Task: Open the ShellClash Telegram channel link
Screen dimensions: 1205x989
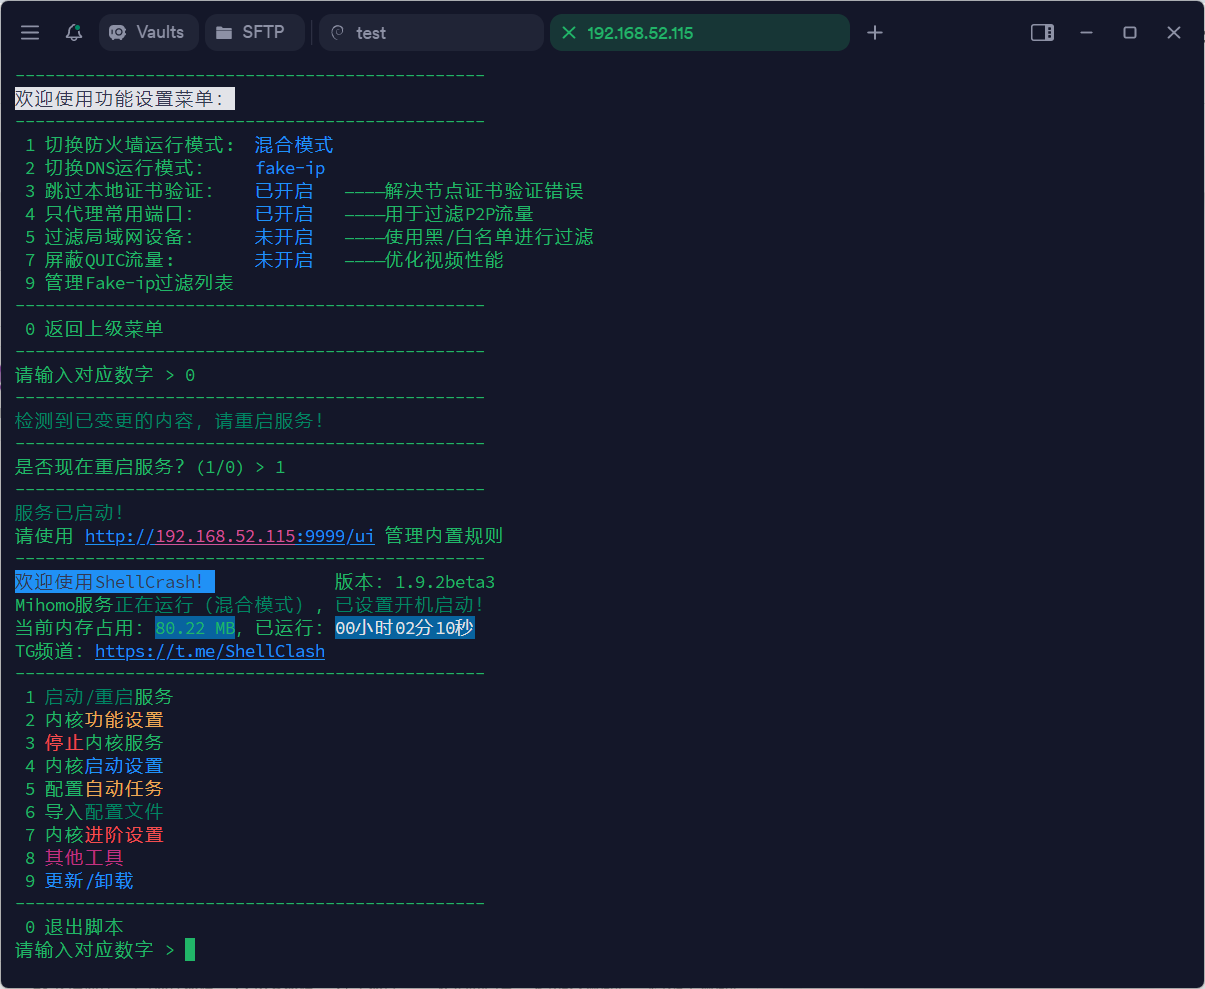Action: point(209,651)
